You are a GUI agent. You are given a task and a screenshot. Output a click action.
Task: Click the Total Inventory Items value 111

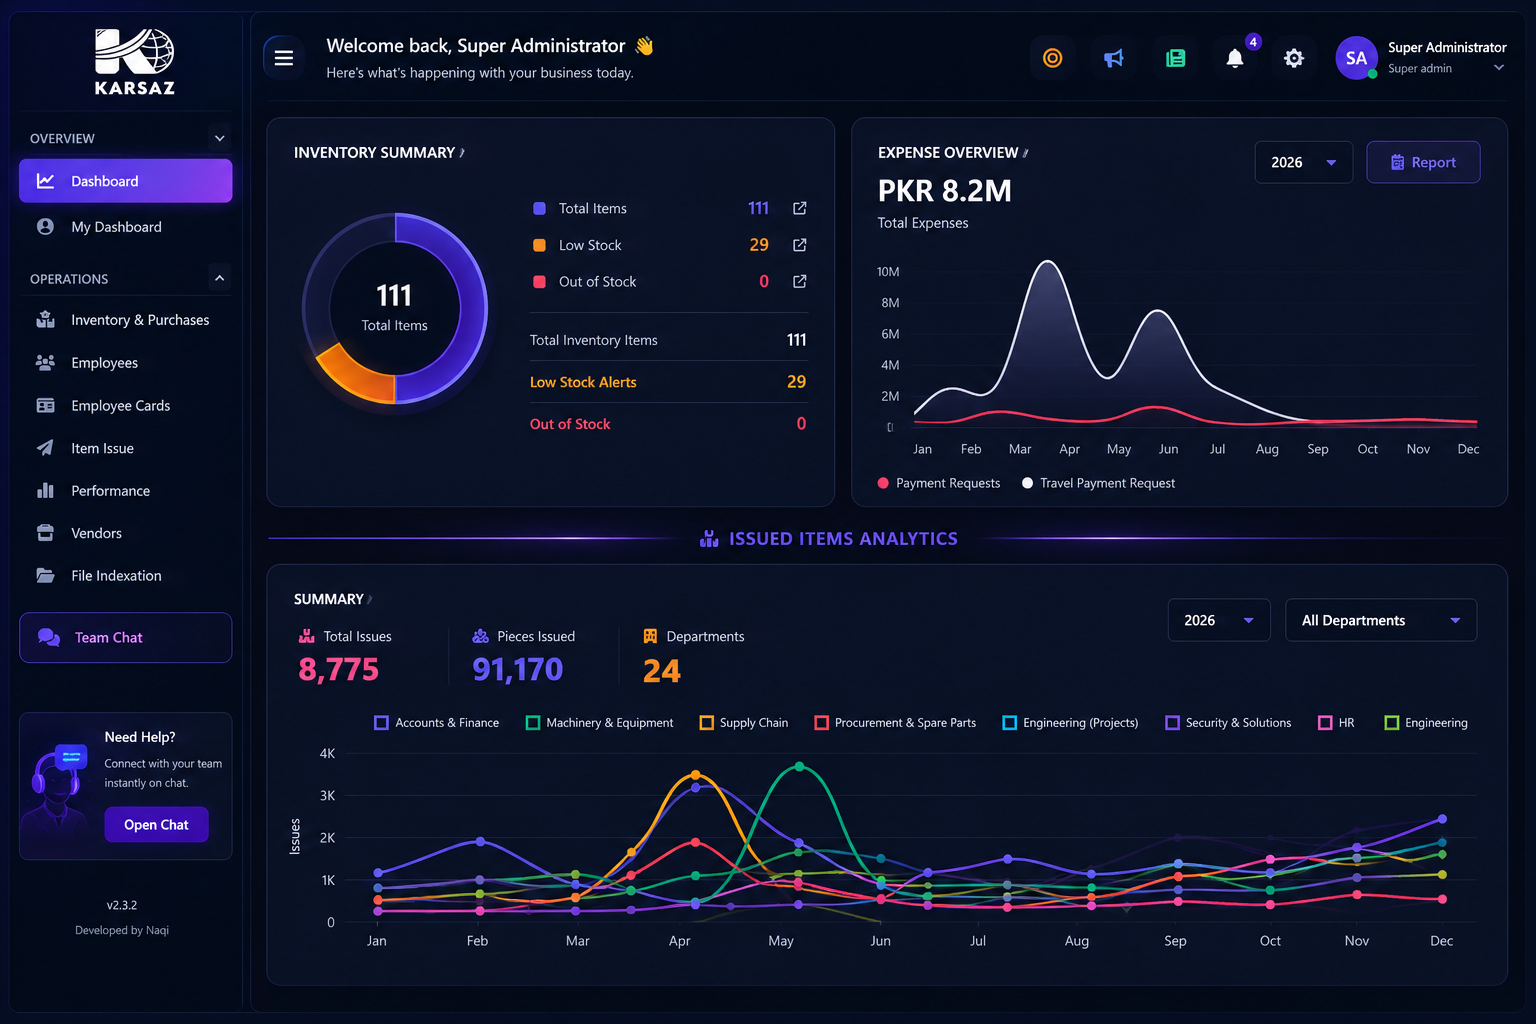tap(797, 340)
